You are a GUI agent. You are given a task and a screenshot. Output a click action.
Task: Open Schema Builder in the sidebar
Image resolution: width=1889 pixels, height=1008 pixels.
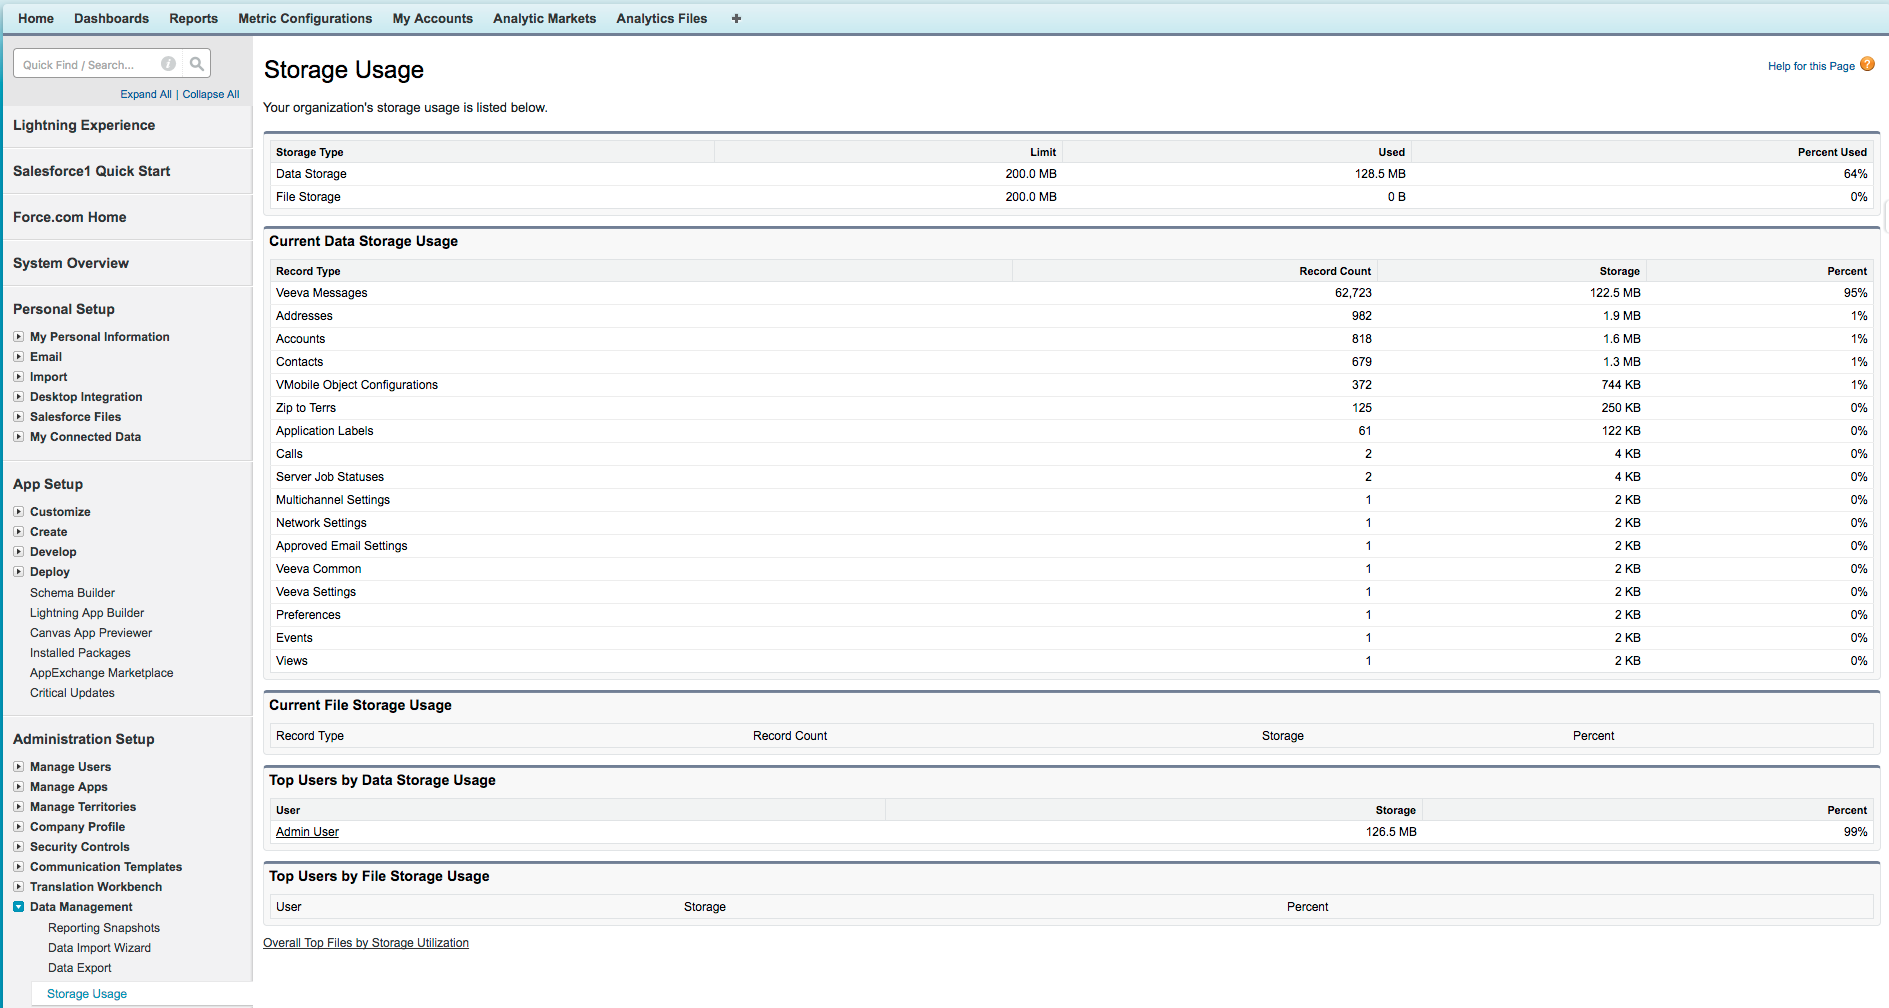(x=72, y=593)
